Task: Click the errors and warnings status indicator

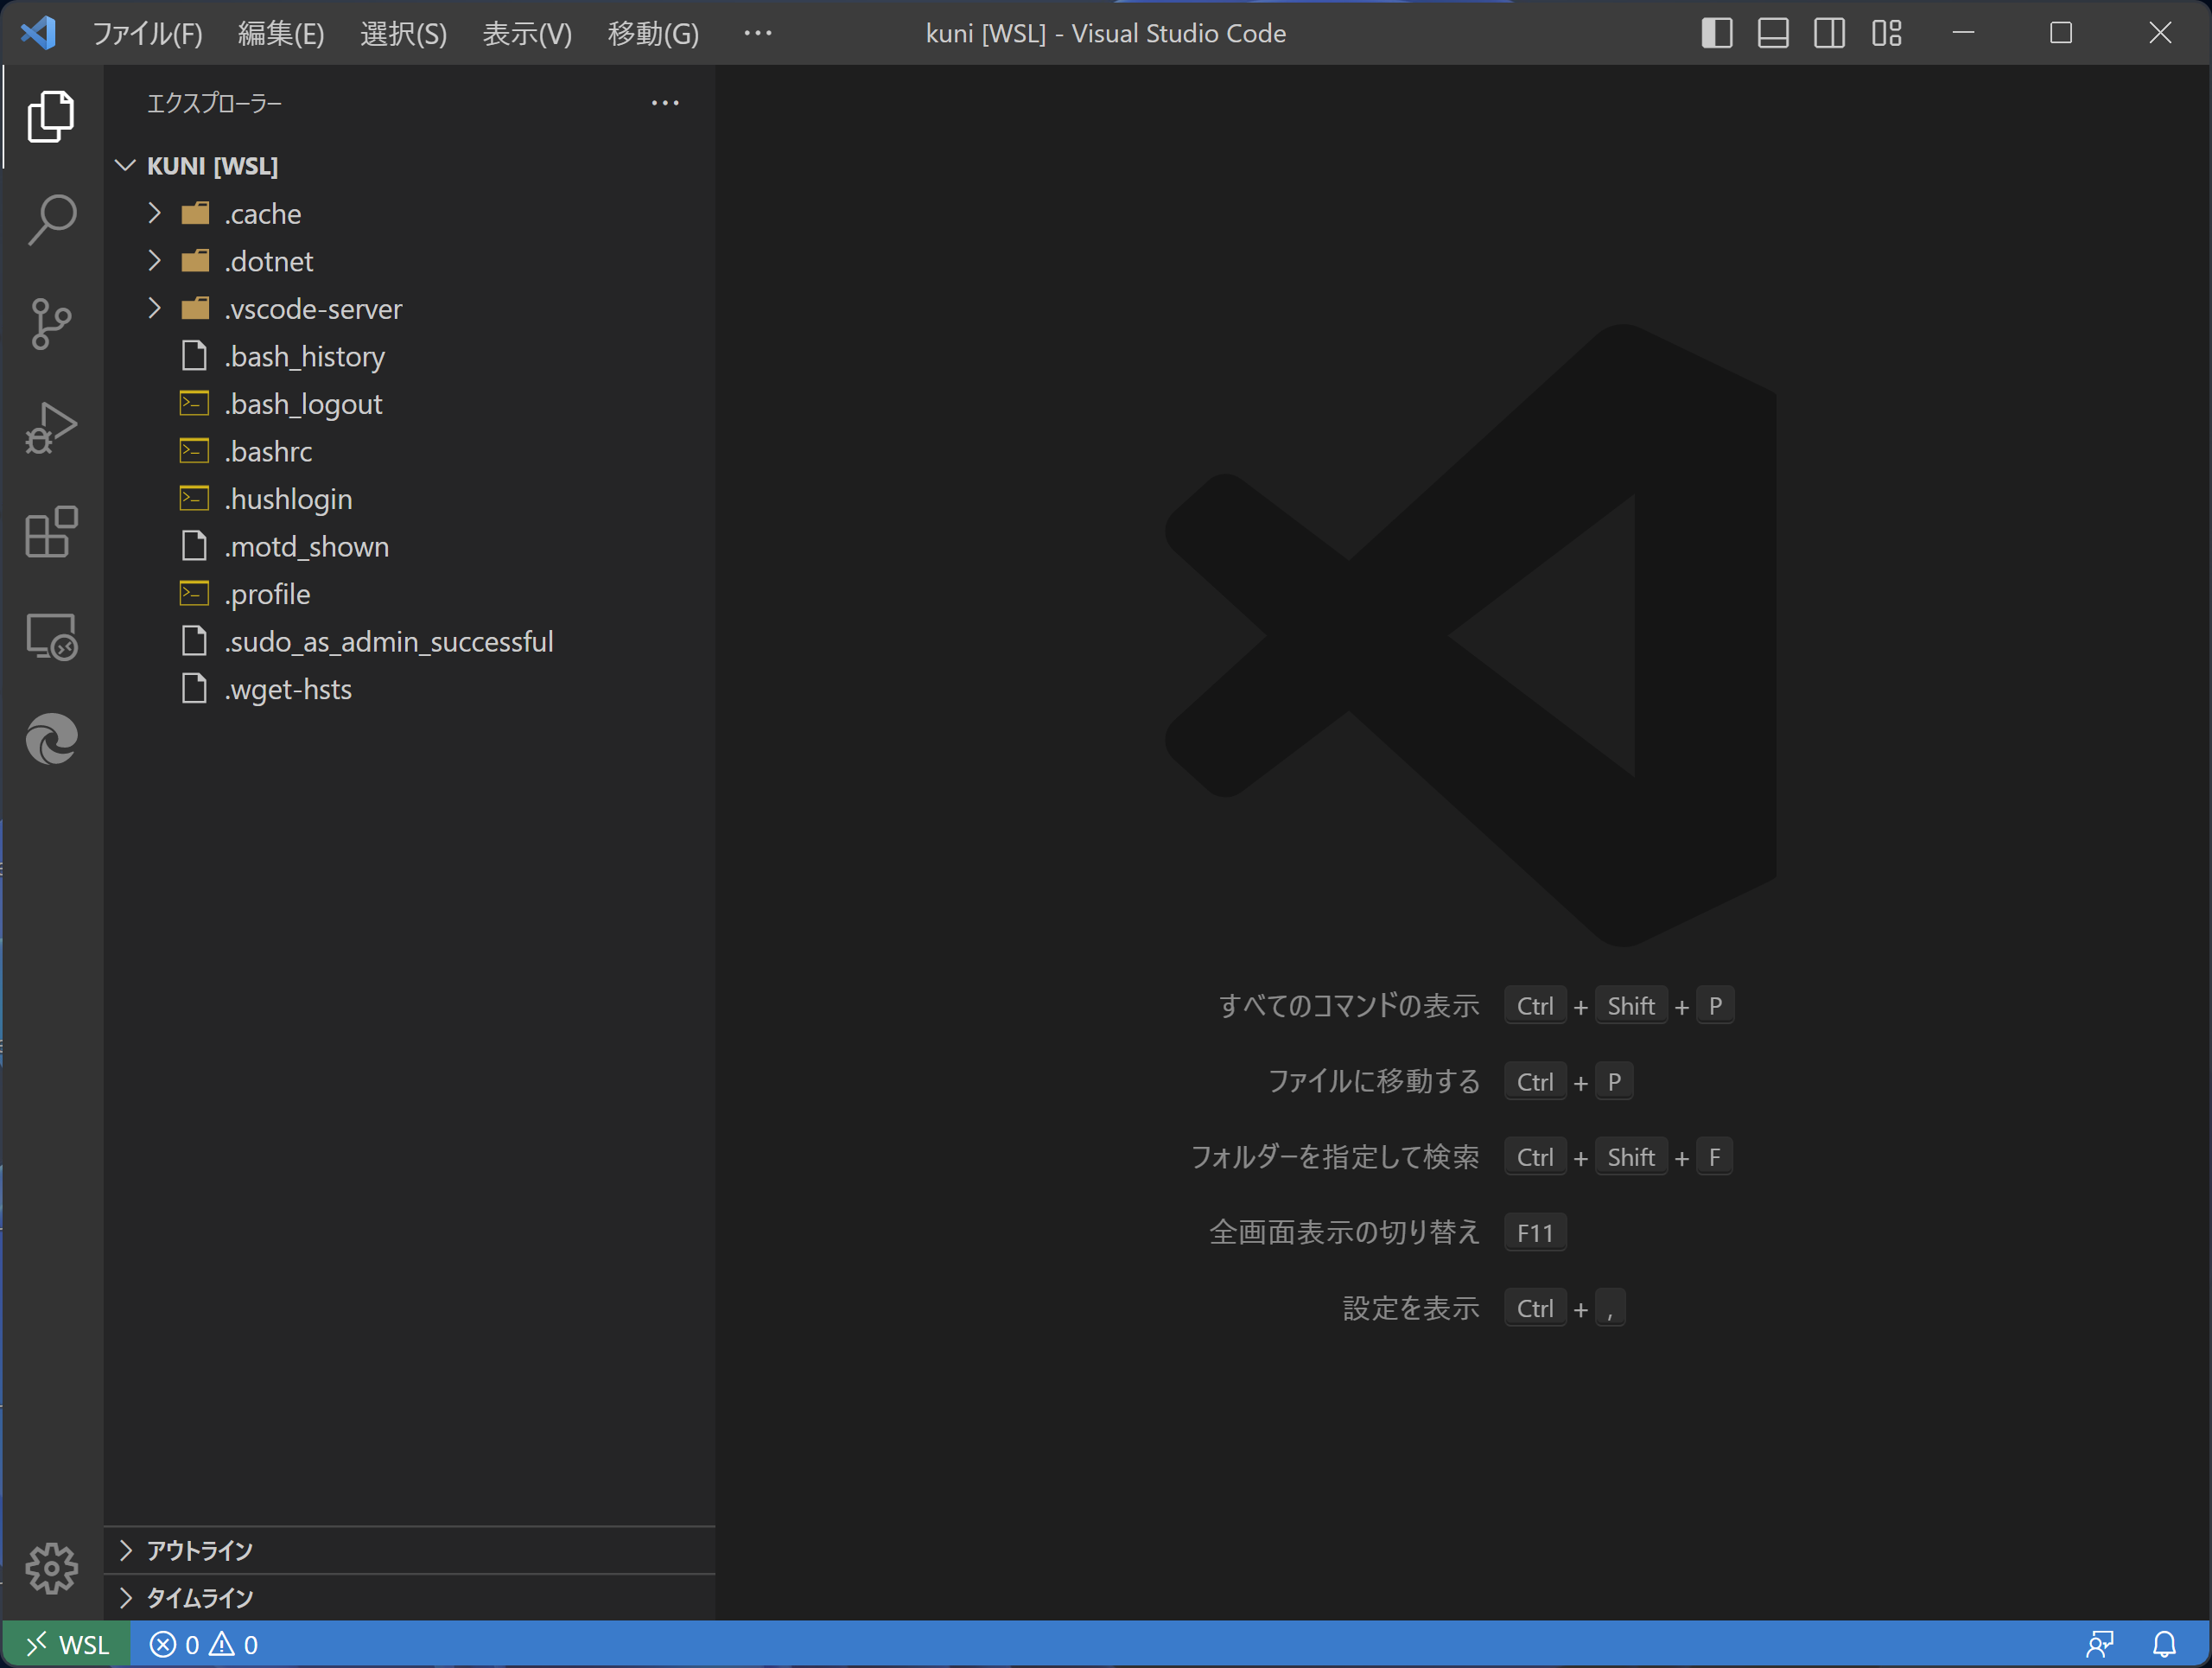Action: (204, 1645)
